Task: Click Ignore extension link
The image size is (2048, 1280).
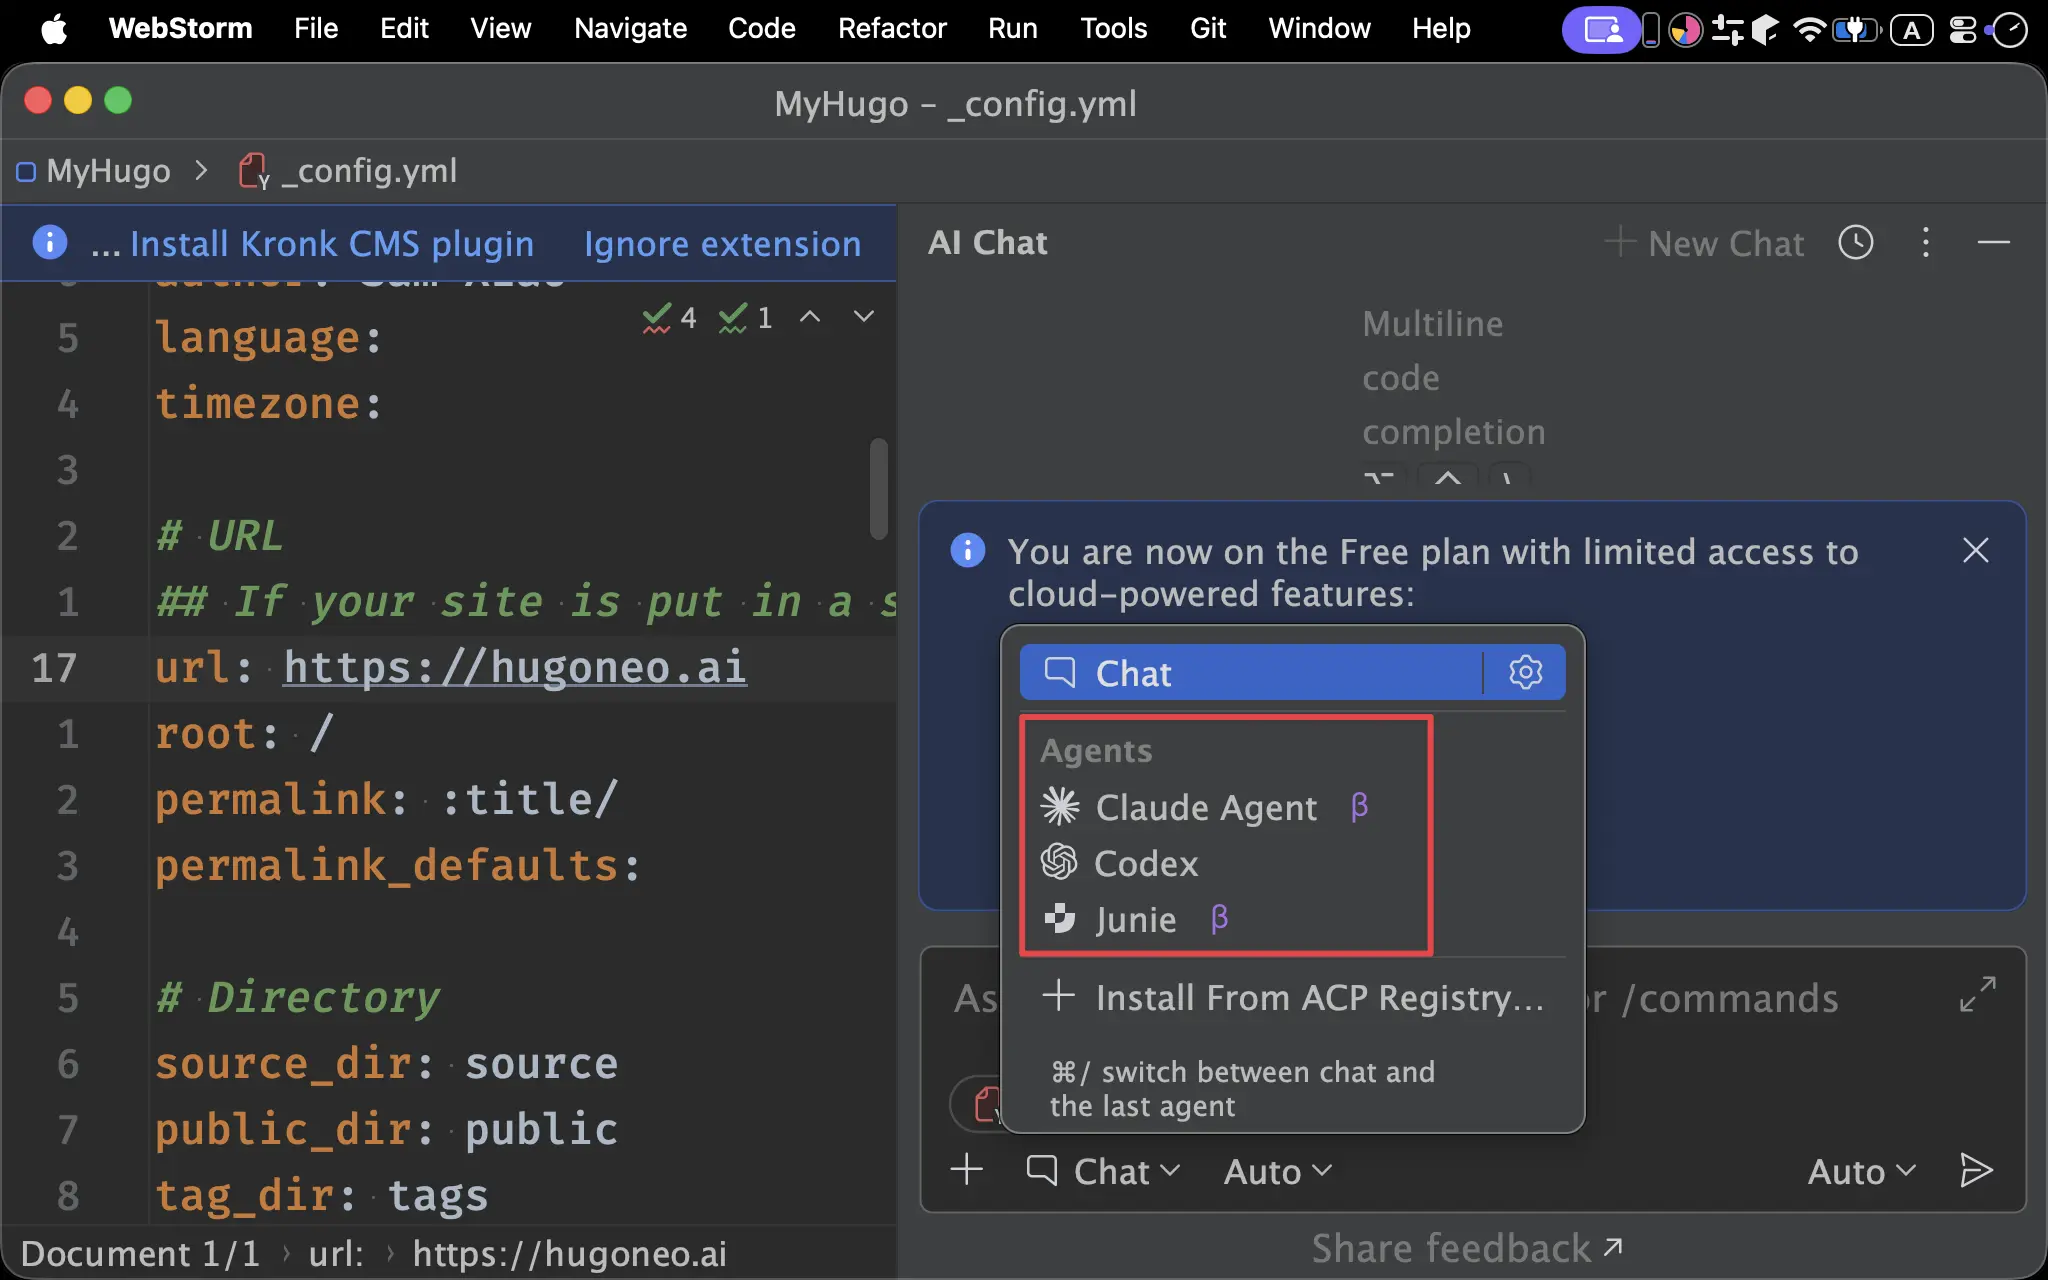Action: (722, 244)
